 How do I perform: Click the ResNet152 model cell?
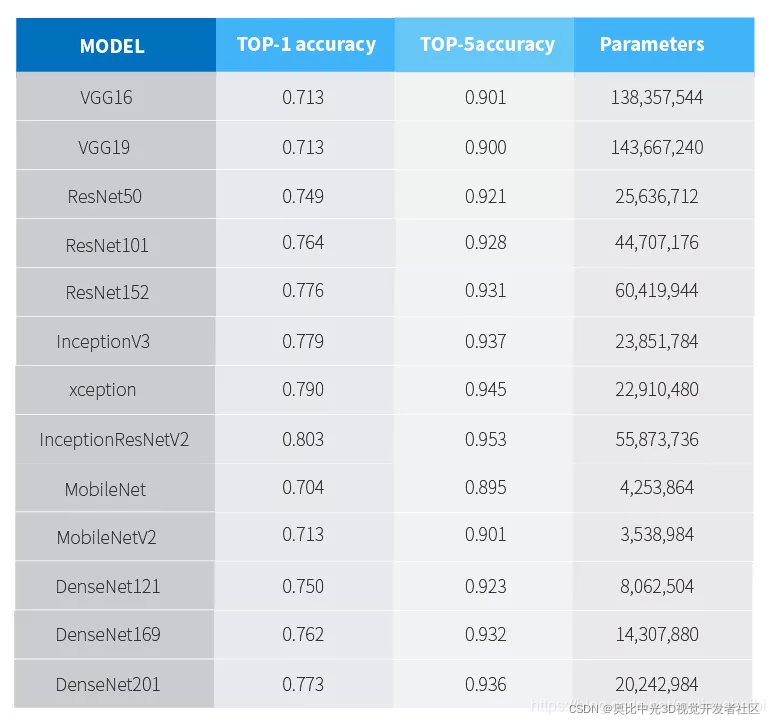(107, 292)
